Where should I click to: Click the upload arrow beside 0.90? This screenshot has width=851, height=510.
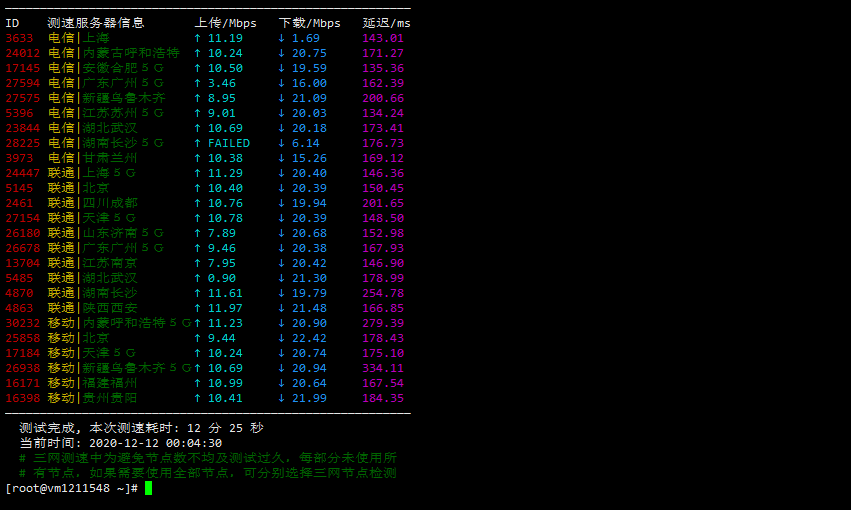pyautogui.click(x=198, y=278)
